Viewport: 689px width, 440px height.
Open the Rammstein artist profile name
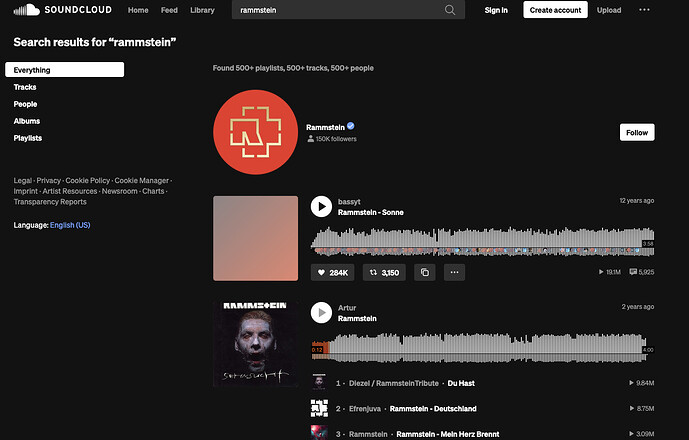pos(325,127)
